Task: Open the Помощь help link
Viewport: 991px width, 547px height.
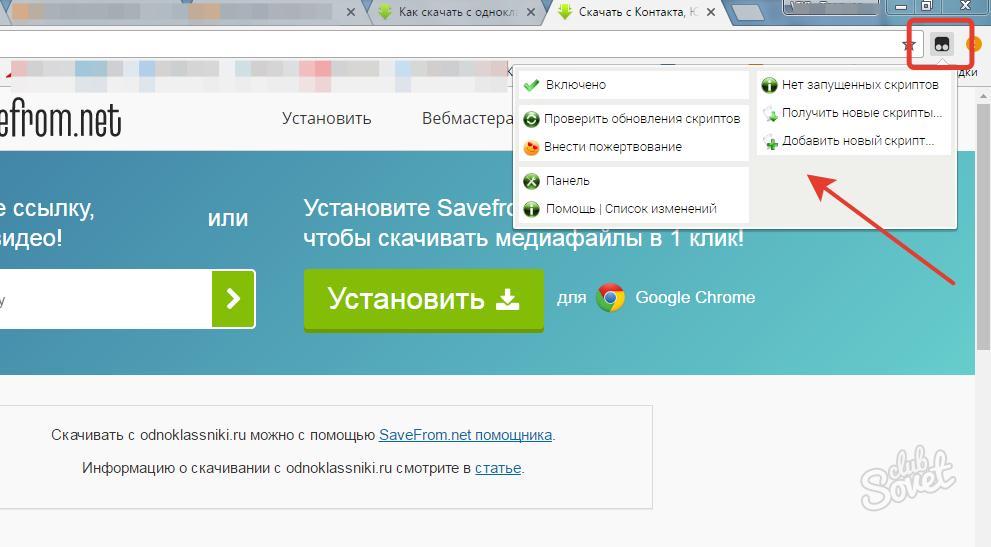Action: tap(570, 209)
